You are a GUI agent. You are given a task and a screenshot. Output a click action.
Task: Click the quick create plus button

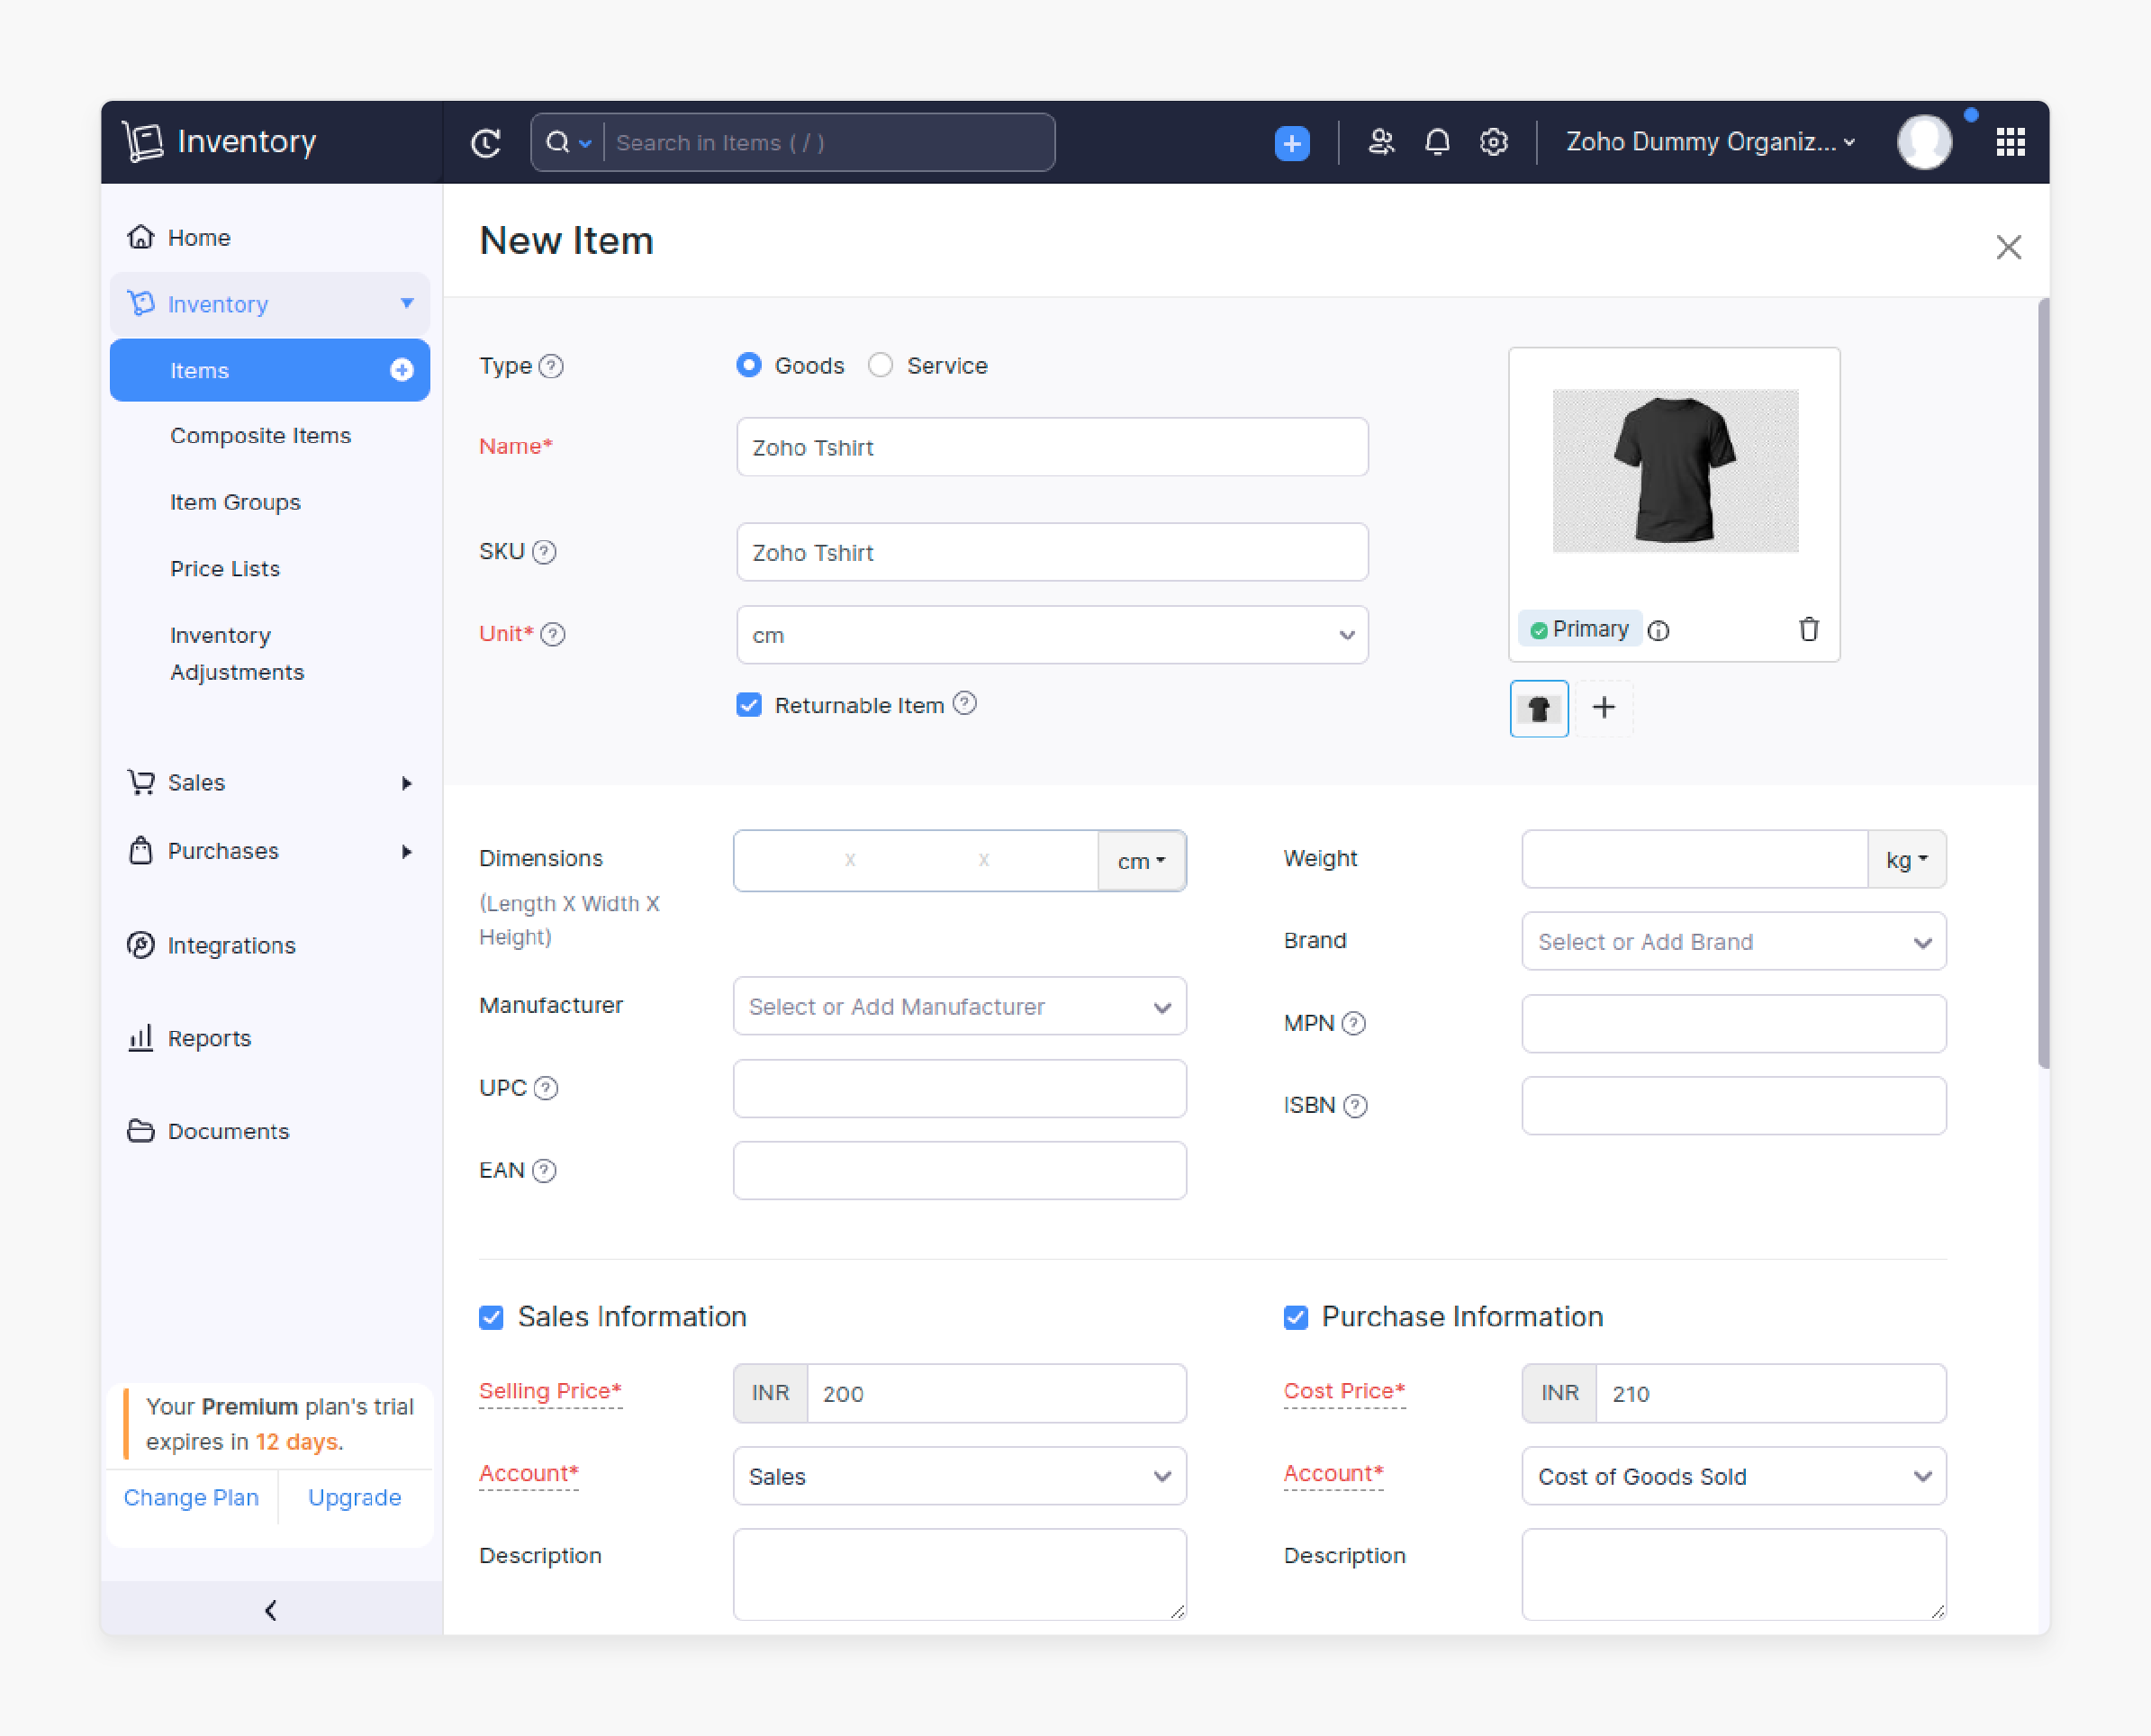pos(1292,143)
